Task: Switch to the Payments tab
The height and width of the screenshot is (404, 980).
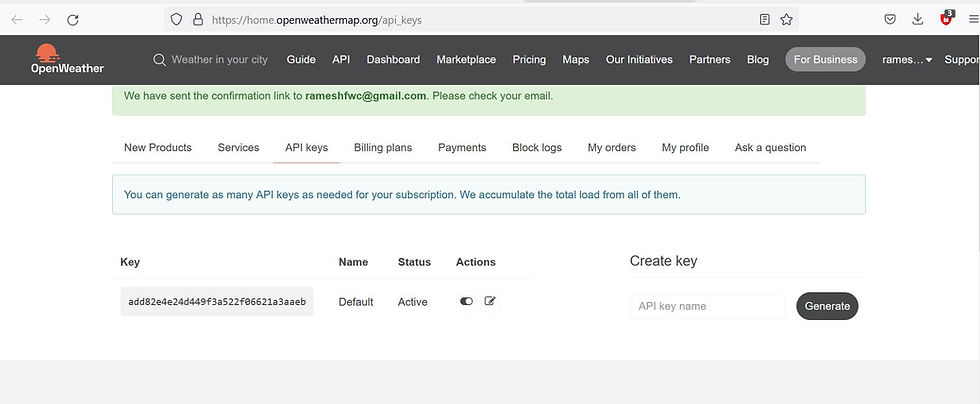Action: [462, 148]
